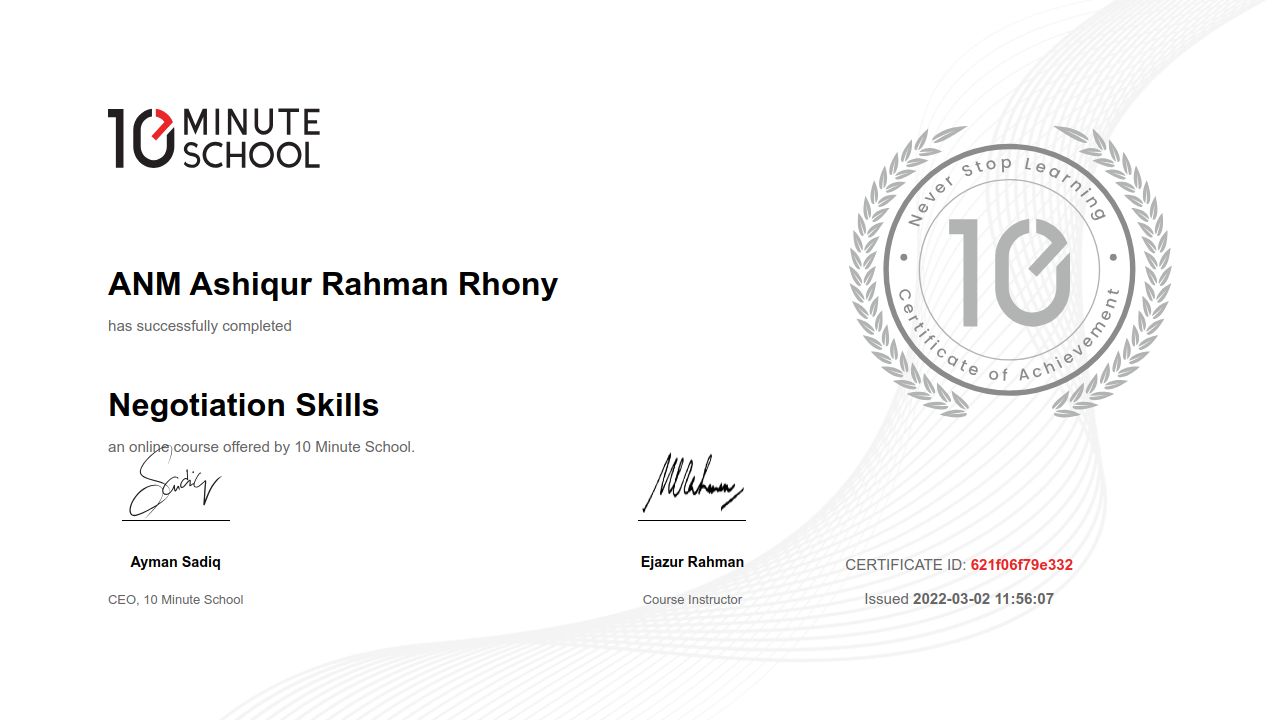Select the red certificate ID 621f06f79e332
This screenshot has height=720, width=1280.
[x=1022, y=565]
